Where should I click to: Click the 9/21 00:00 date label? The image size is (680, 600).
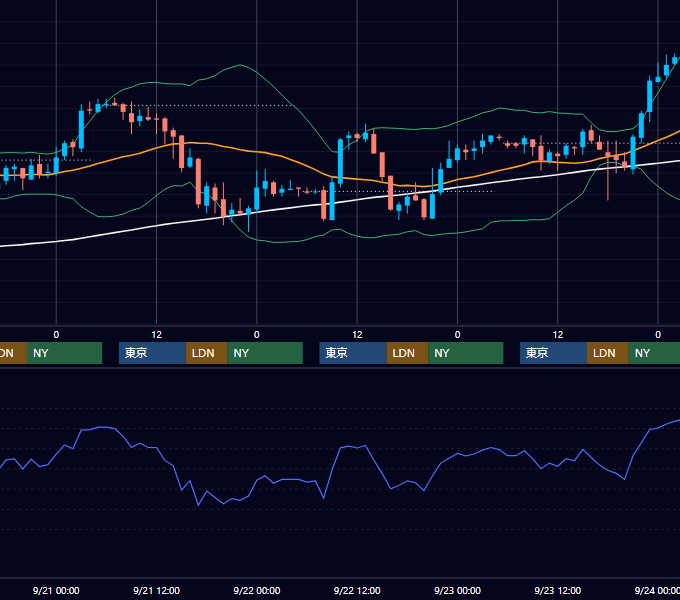point(56,590)
